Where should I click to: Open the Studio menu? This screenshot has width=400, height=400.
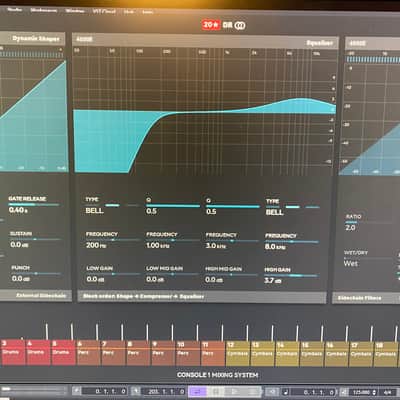[14, 10]
